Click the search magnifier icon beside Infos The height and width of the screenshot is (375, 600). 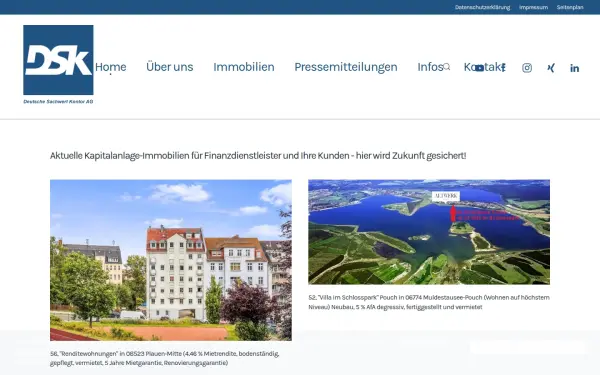pyautogui.click(x=447, y=67)
